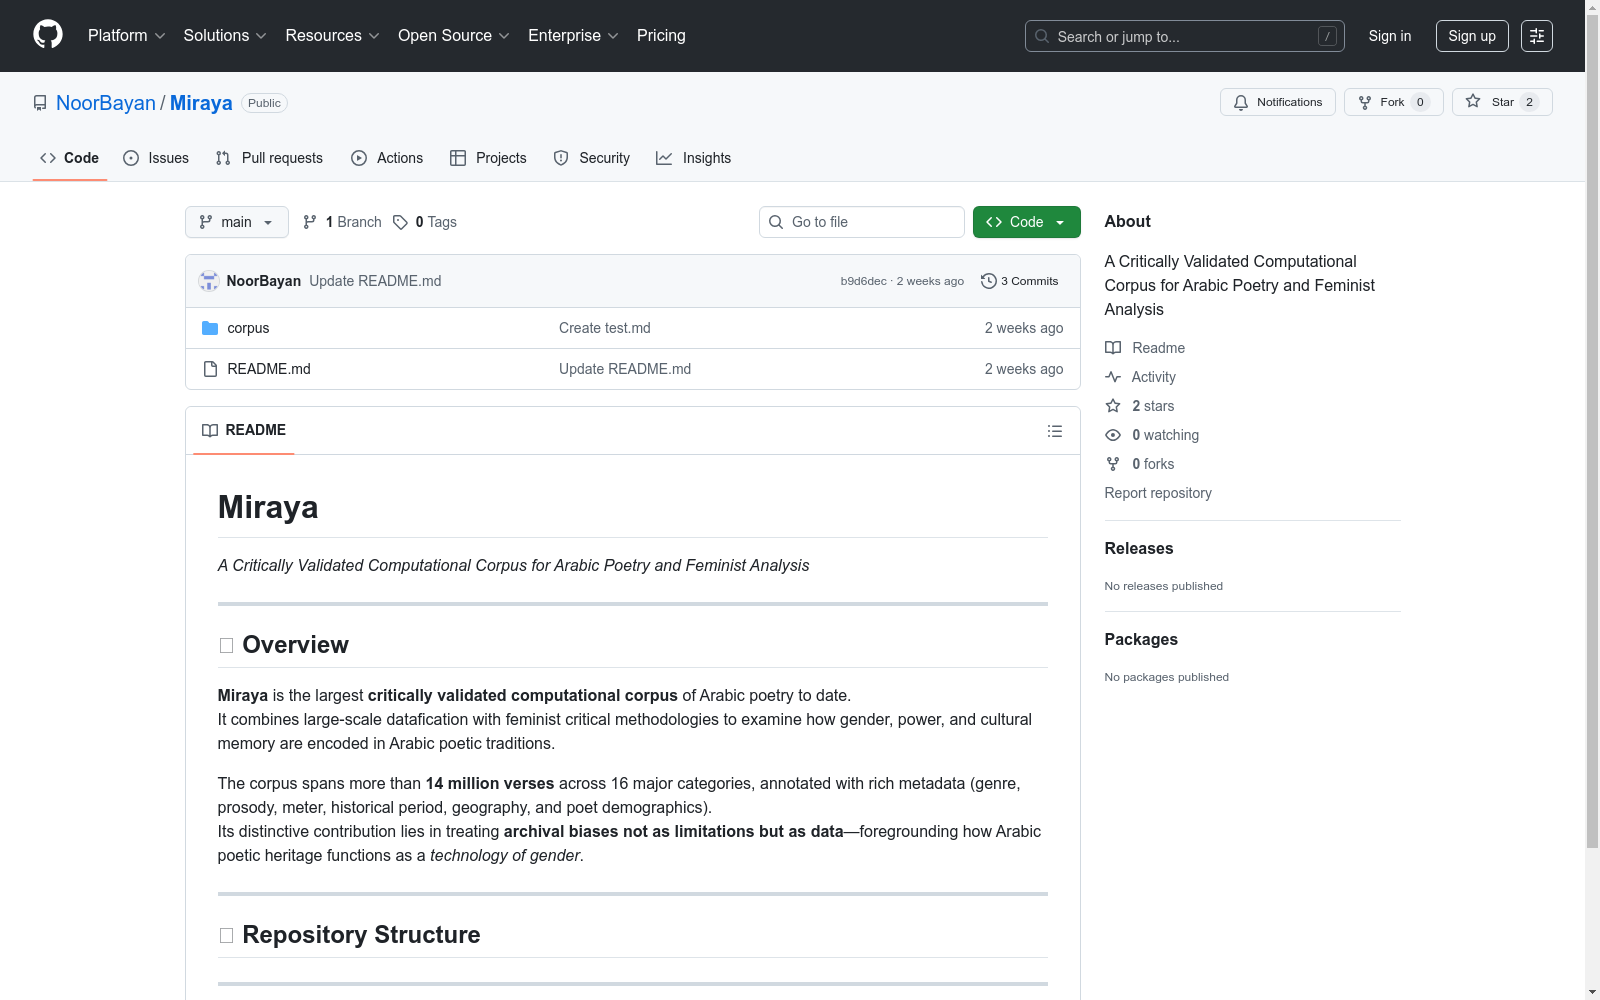
Task: Switch to the Pull requests tab
Action: pyautogui.click(x=270, y=158)
